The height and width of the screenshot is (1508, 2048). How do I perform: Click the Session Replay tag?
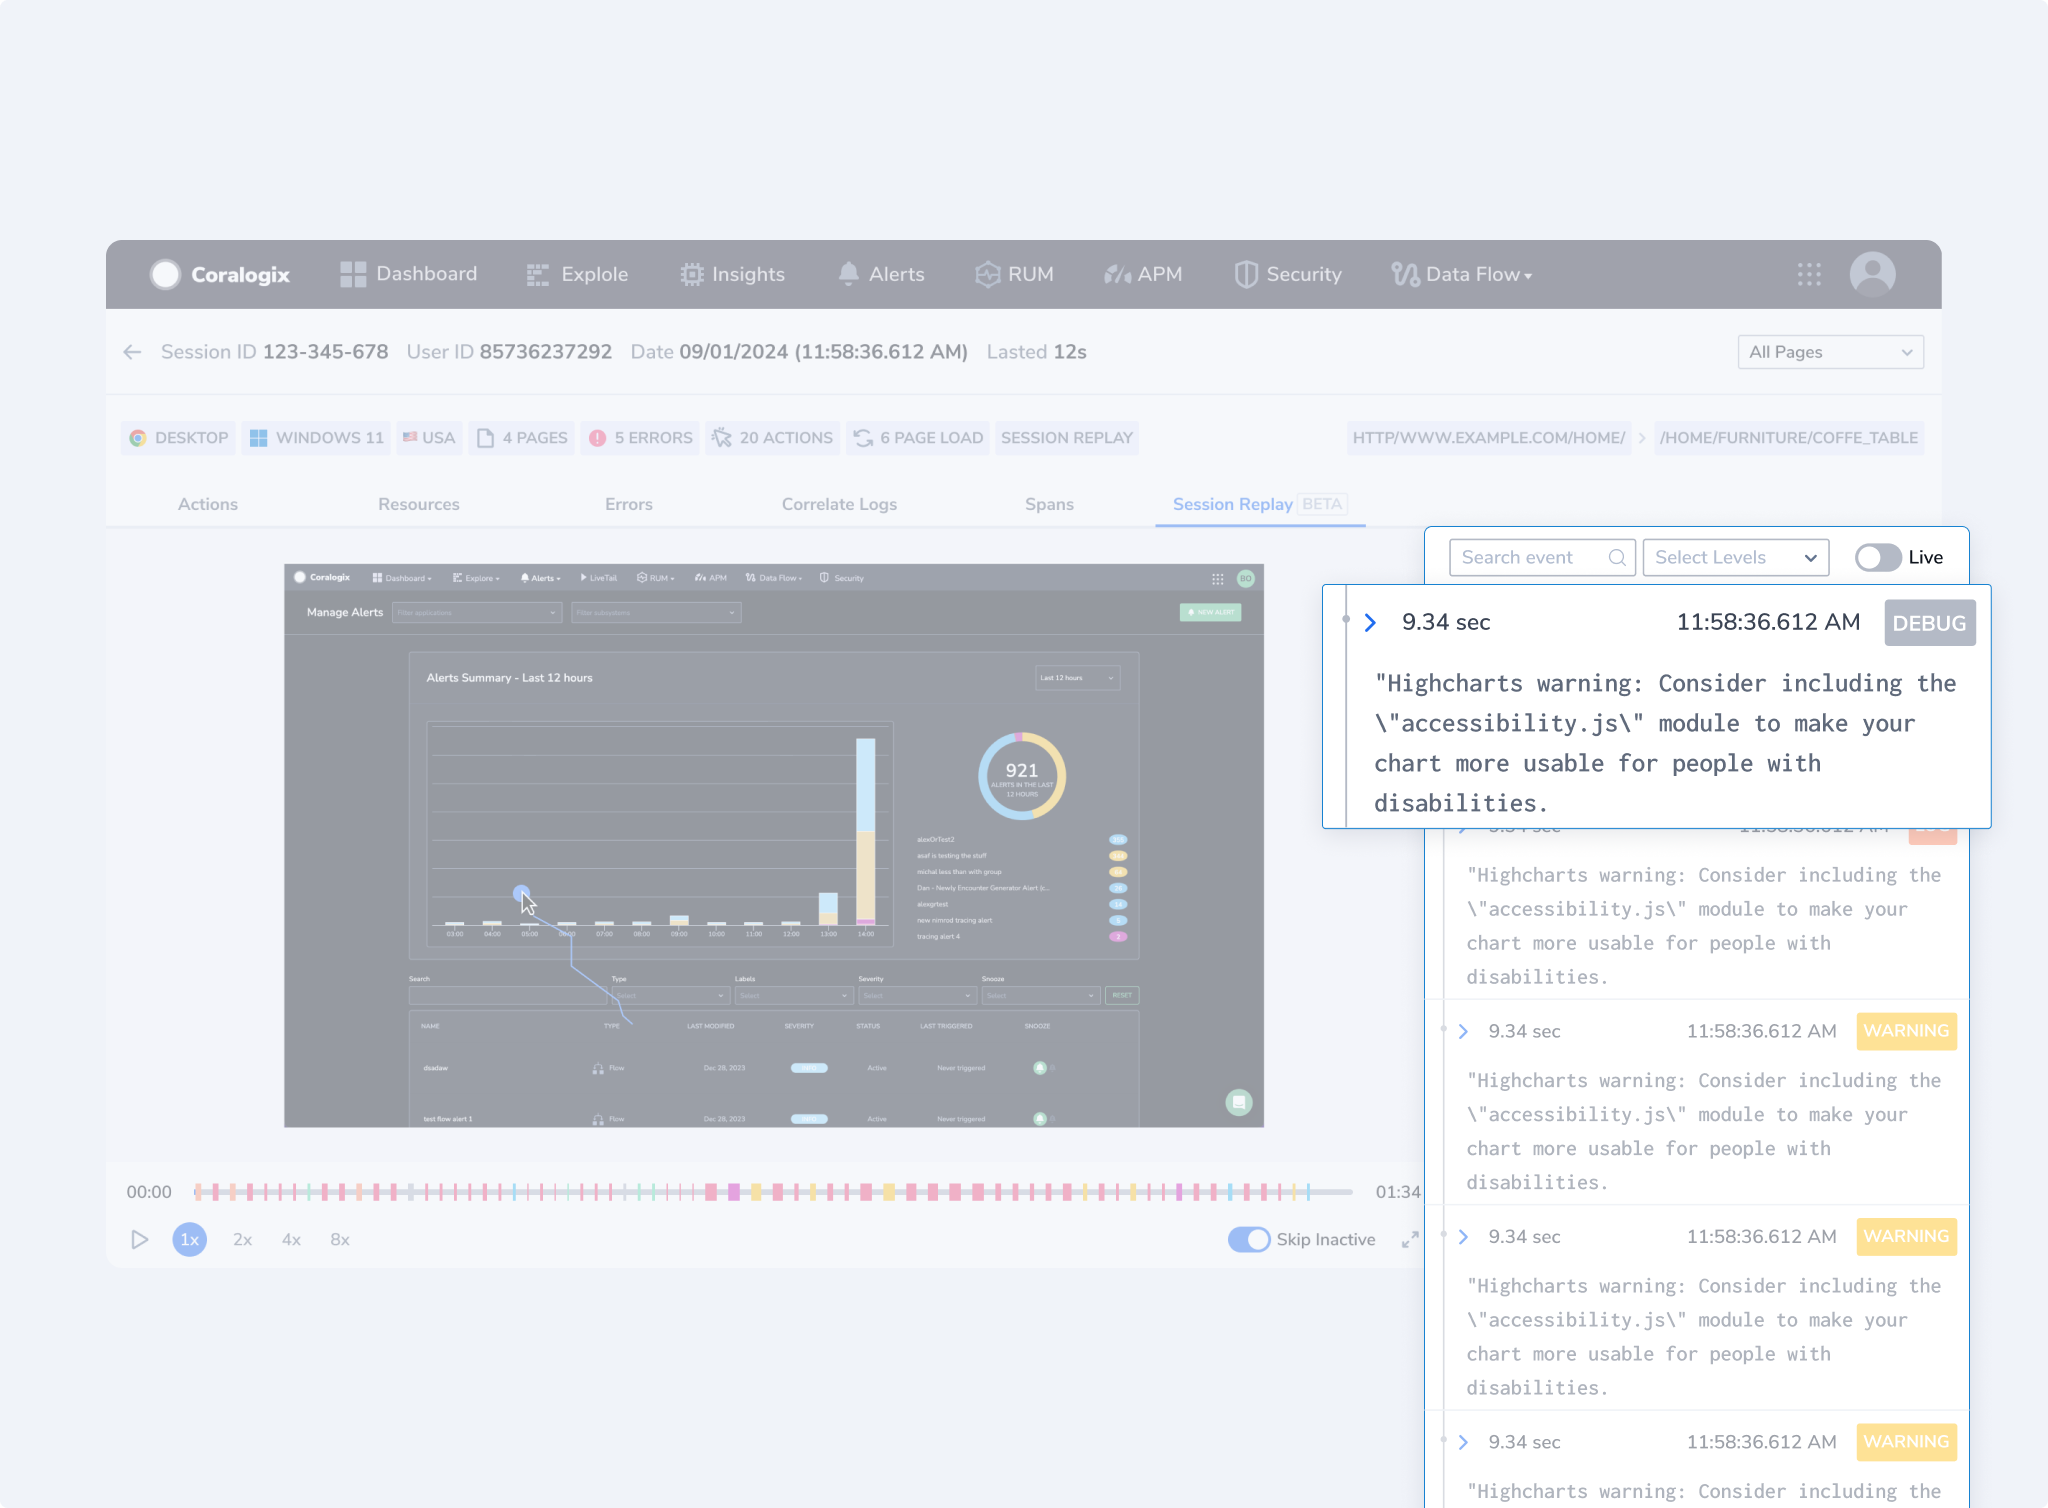(x=1067, y=438)
